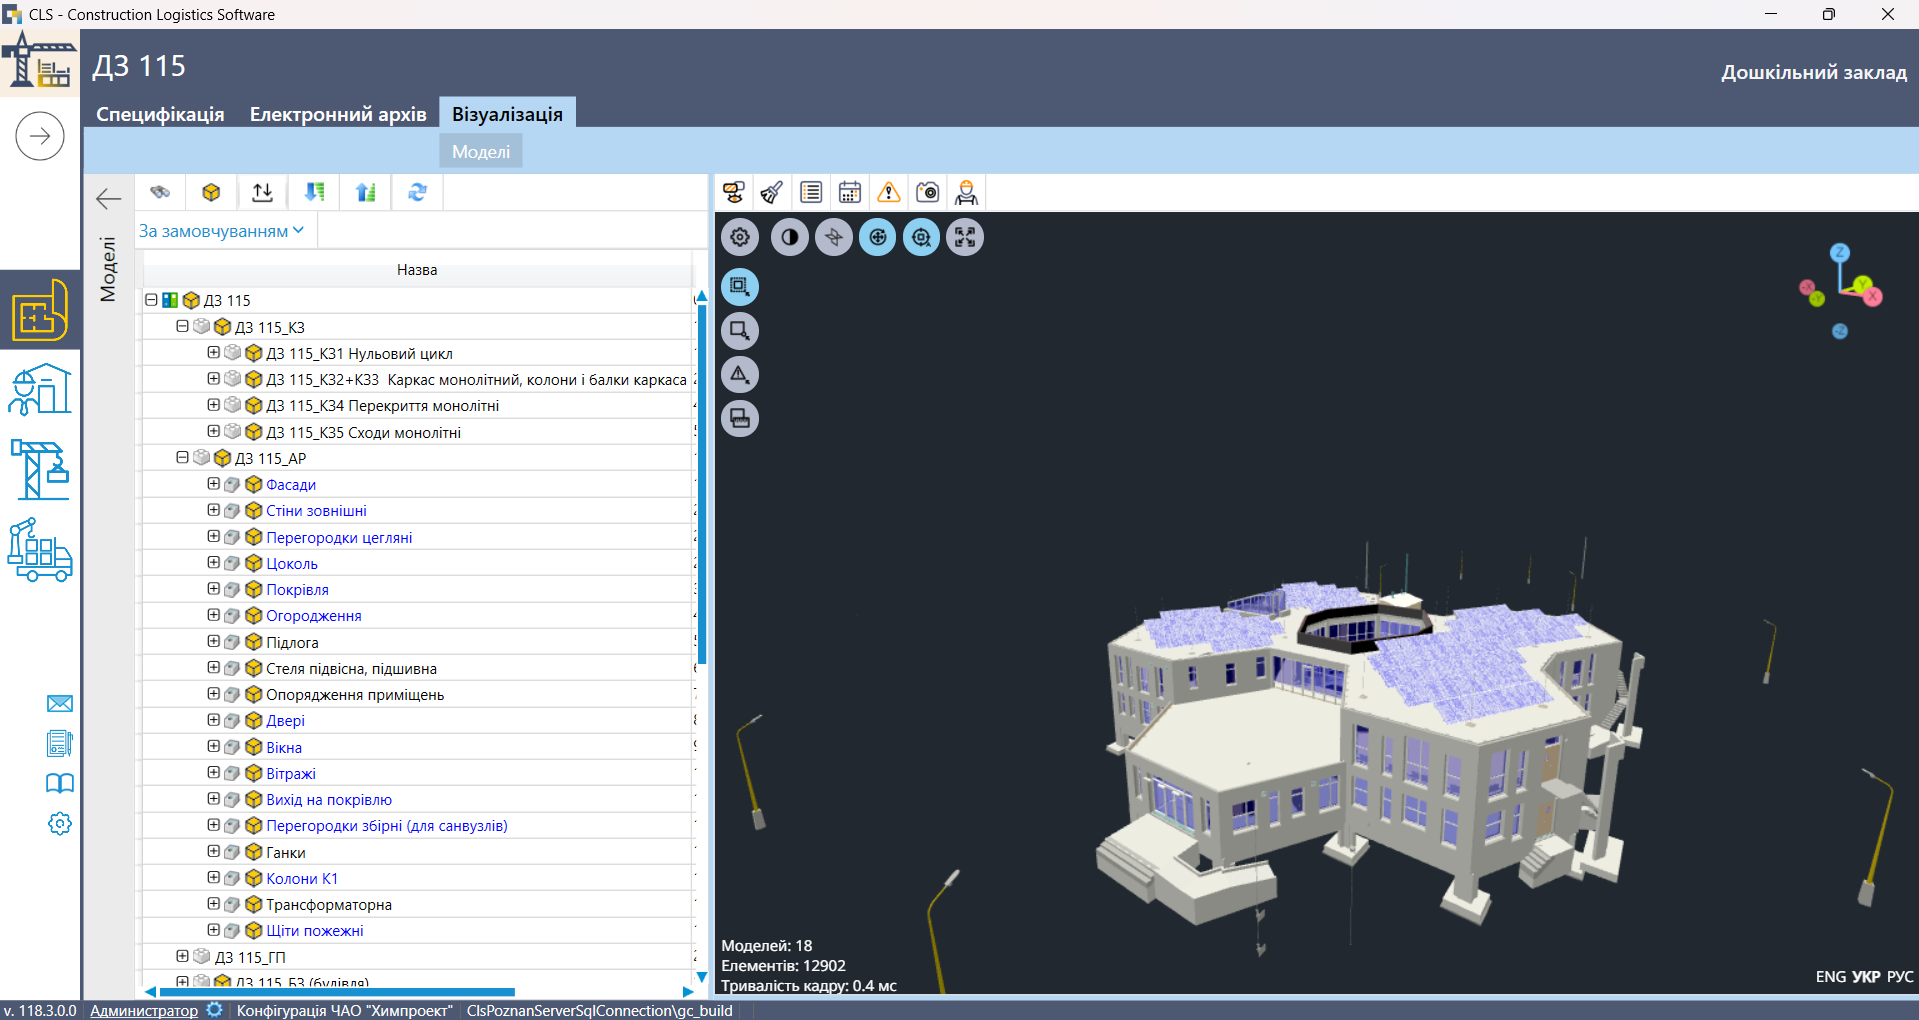The image size is (1919, 1020).
Task: Open the properties list icon in viewer toolbar
Action: click(811, 192)
